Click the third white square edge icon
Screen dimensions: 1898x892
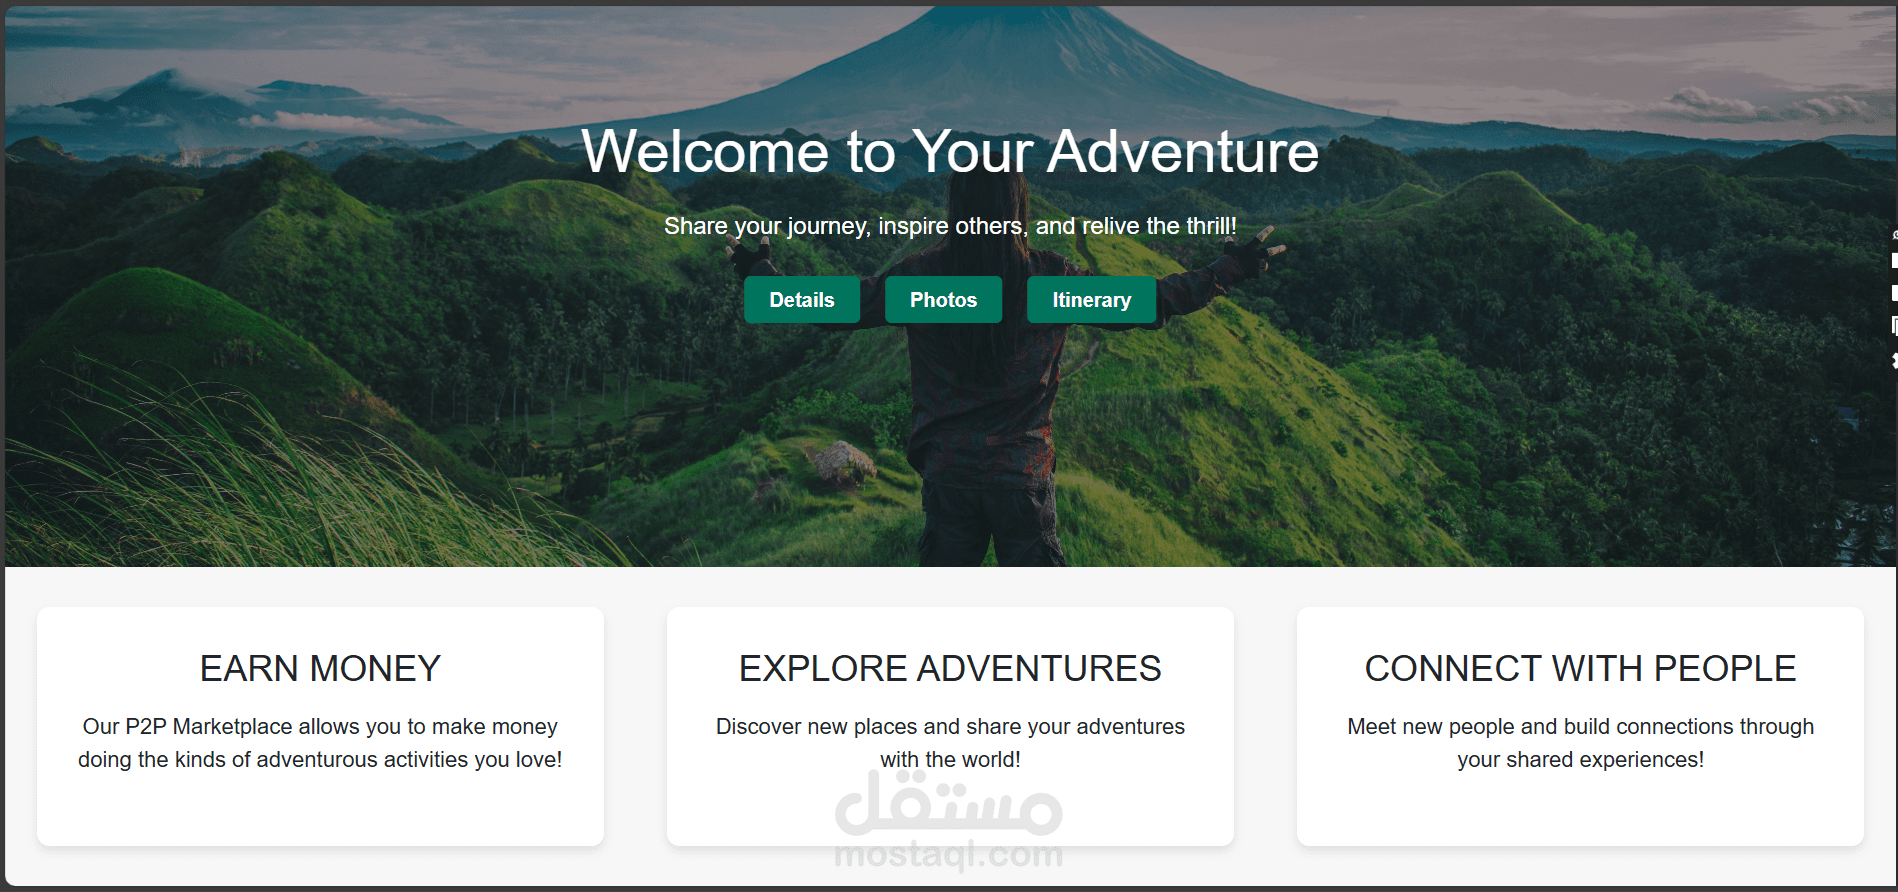1894,293
